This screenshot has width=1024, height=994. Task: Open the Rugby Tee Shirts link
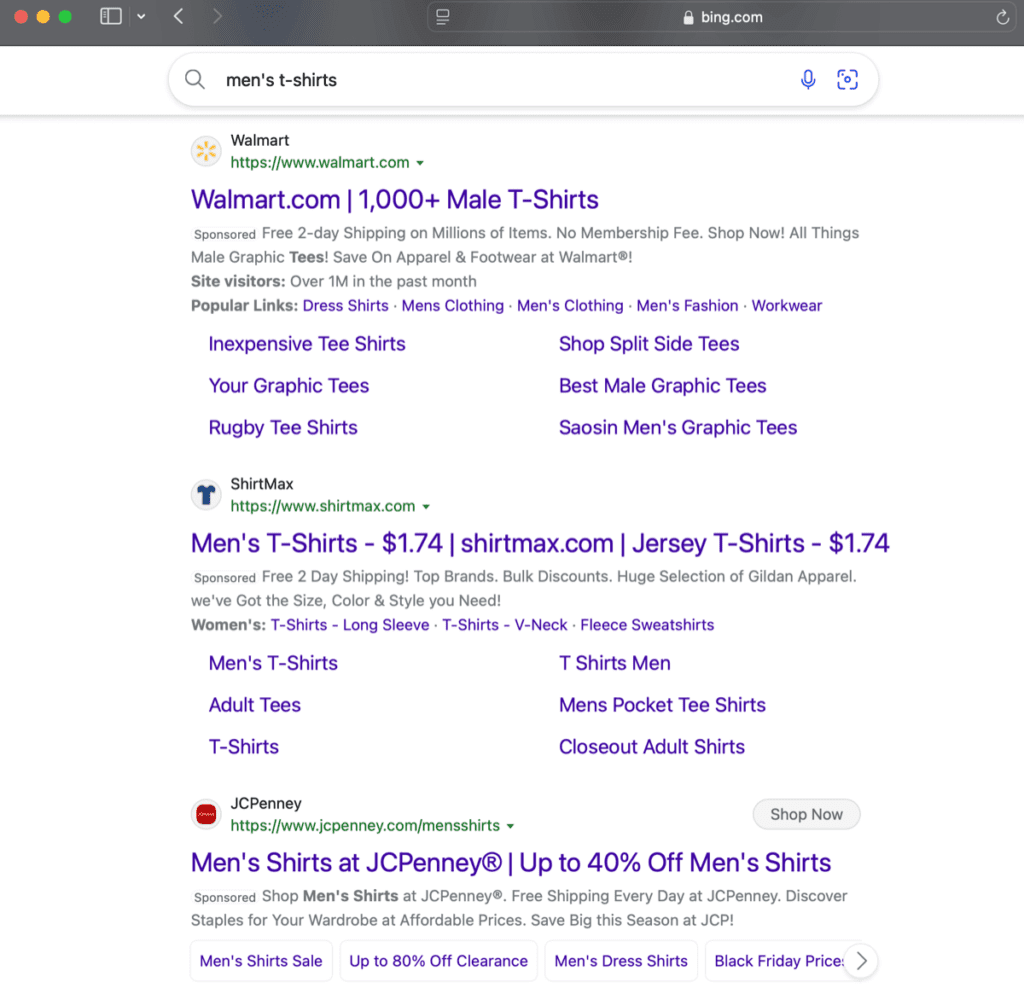coord(283,427)
